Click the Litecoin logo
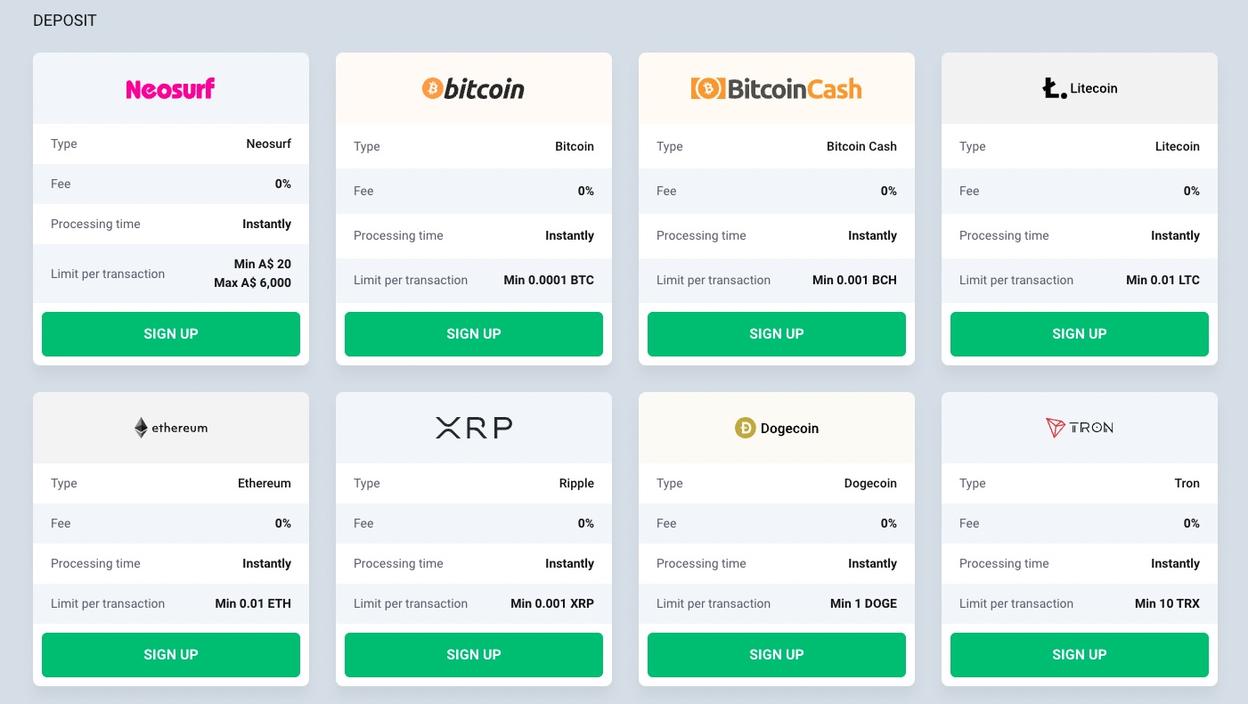1248x704 pixels. click(x=1079, y=88)
